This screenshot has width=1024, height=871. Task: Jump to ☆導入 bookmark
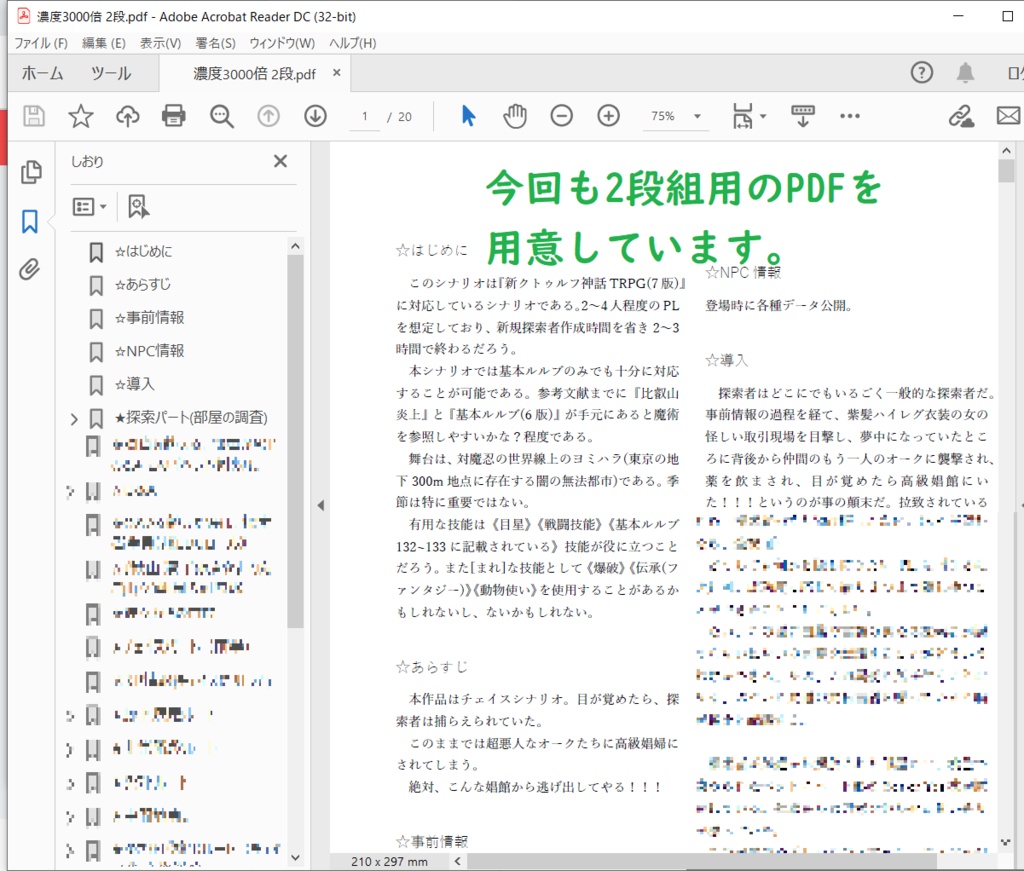135,384
